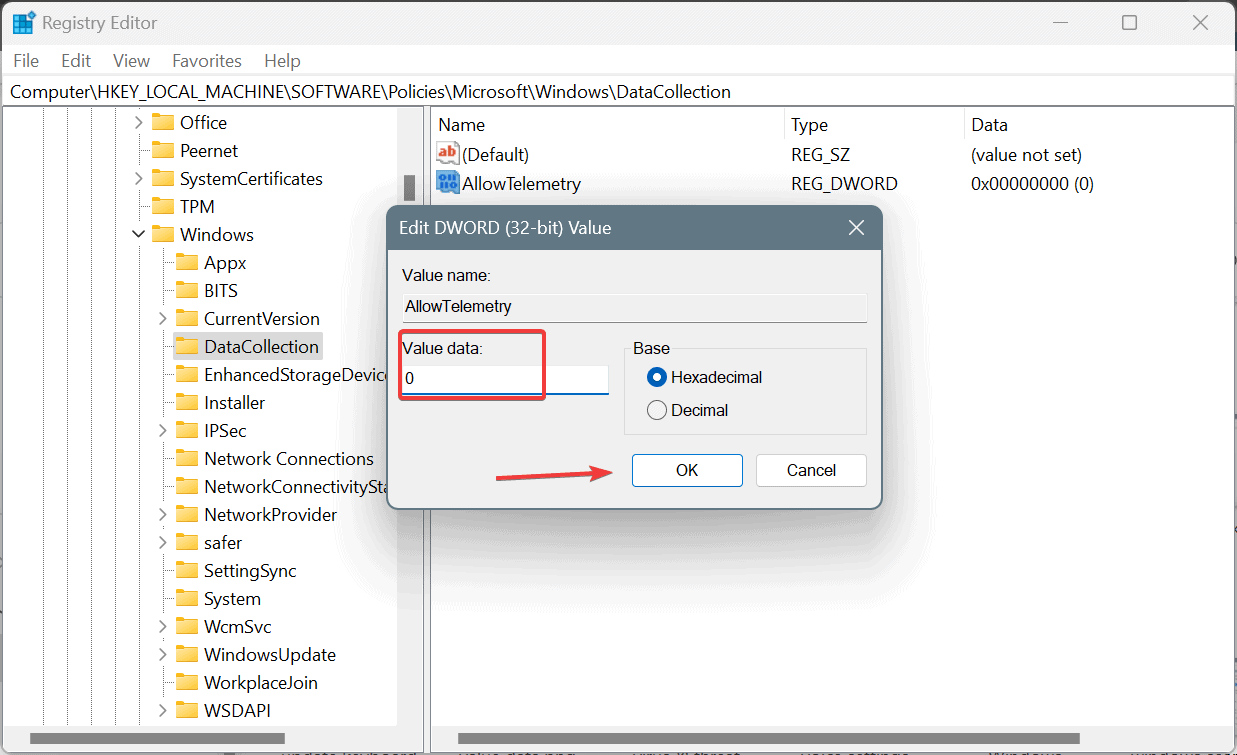Open the View menu
1237x755 pixels.
131,61
